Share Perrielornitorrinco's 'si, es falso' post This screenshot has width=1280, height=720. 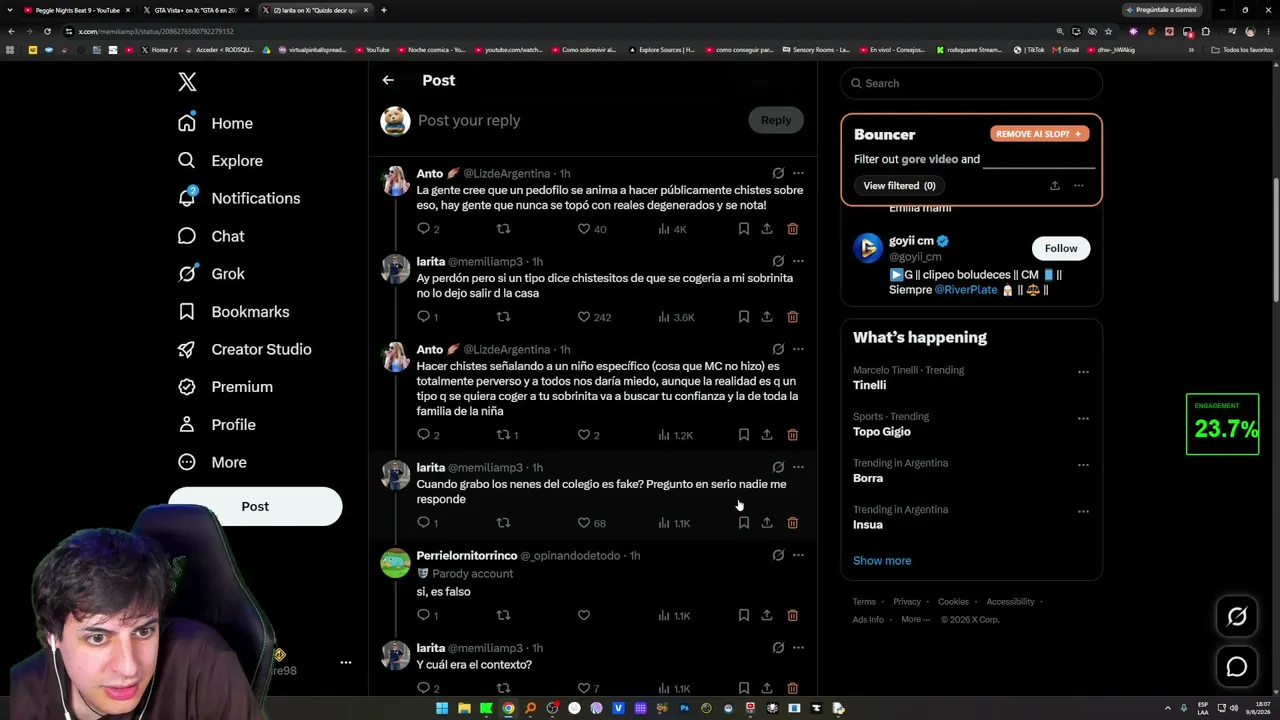(767, 615)
